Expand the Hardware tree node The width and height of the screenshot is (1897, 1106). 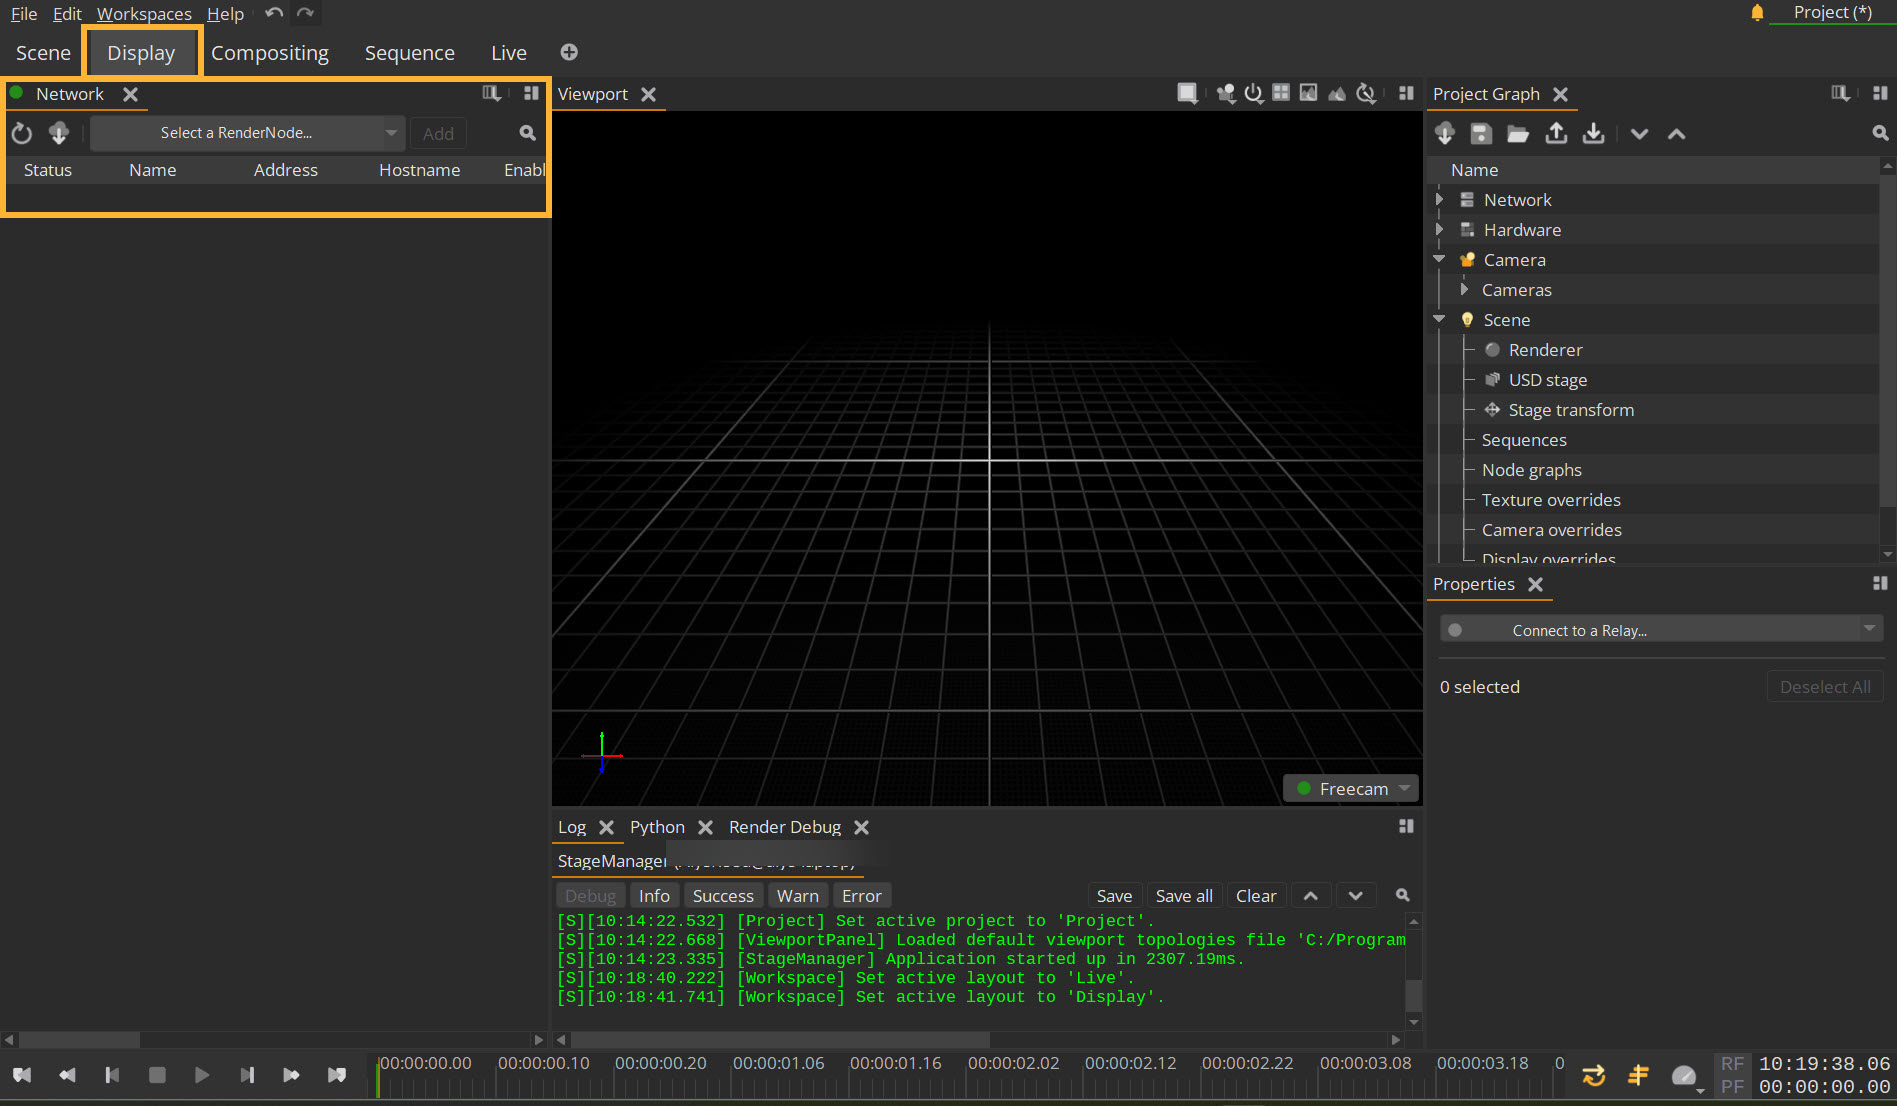tap(1439, 229)
